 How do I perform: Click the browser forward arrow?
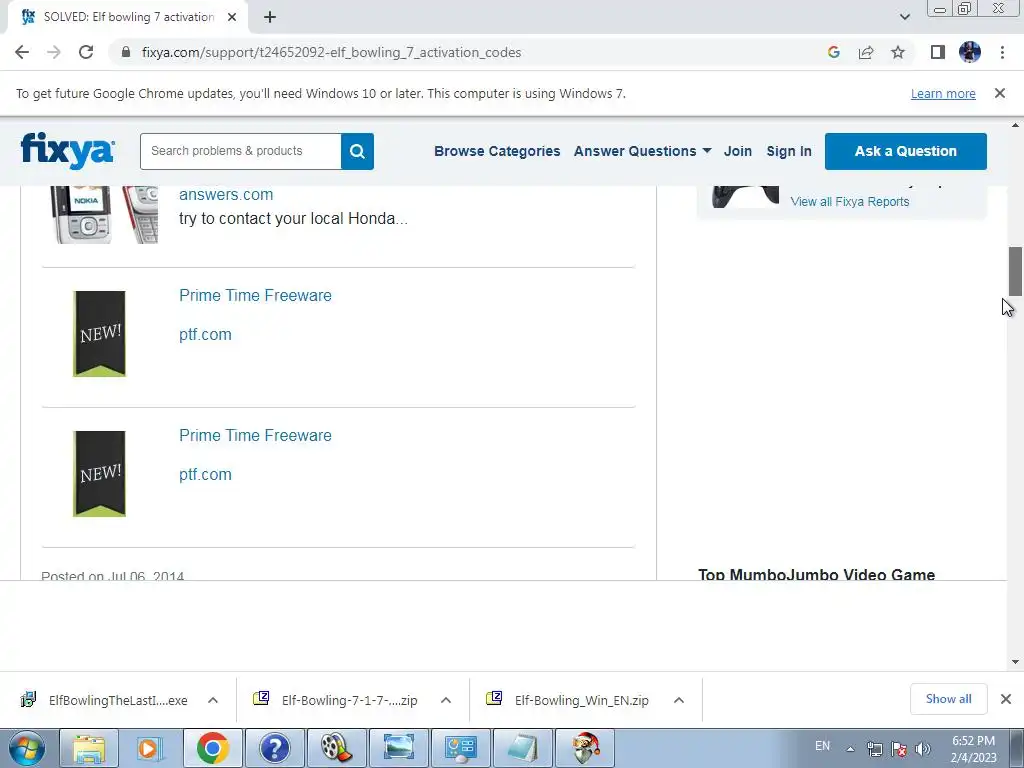[54, 52]
